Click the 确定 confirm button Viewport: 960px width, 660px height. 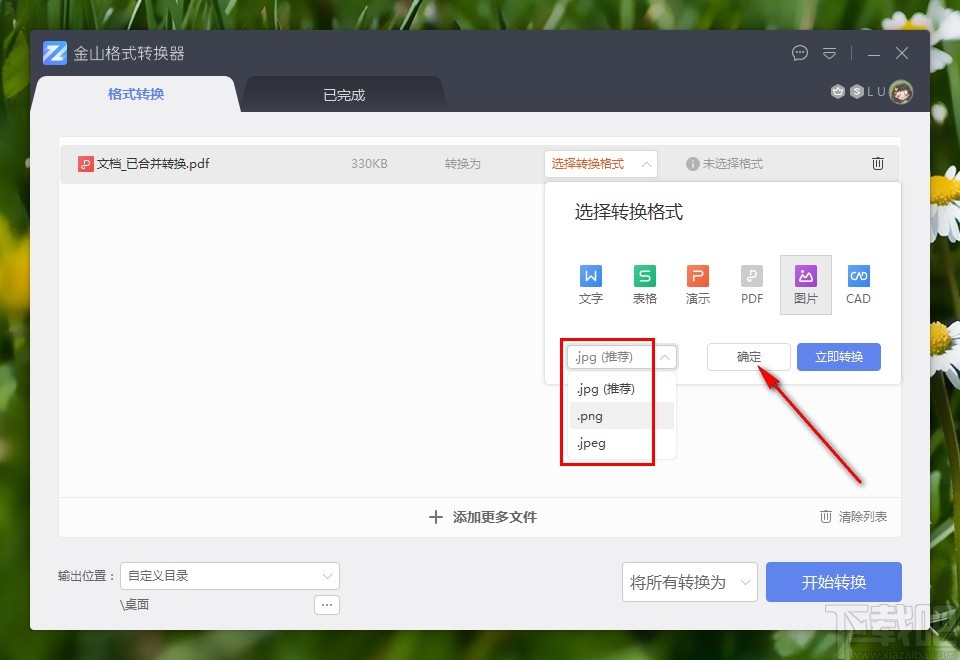pos(748,356)
